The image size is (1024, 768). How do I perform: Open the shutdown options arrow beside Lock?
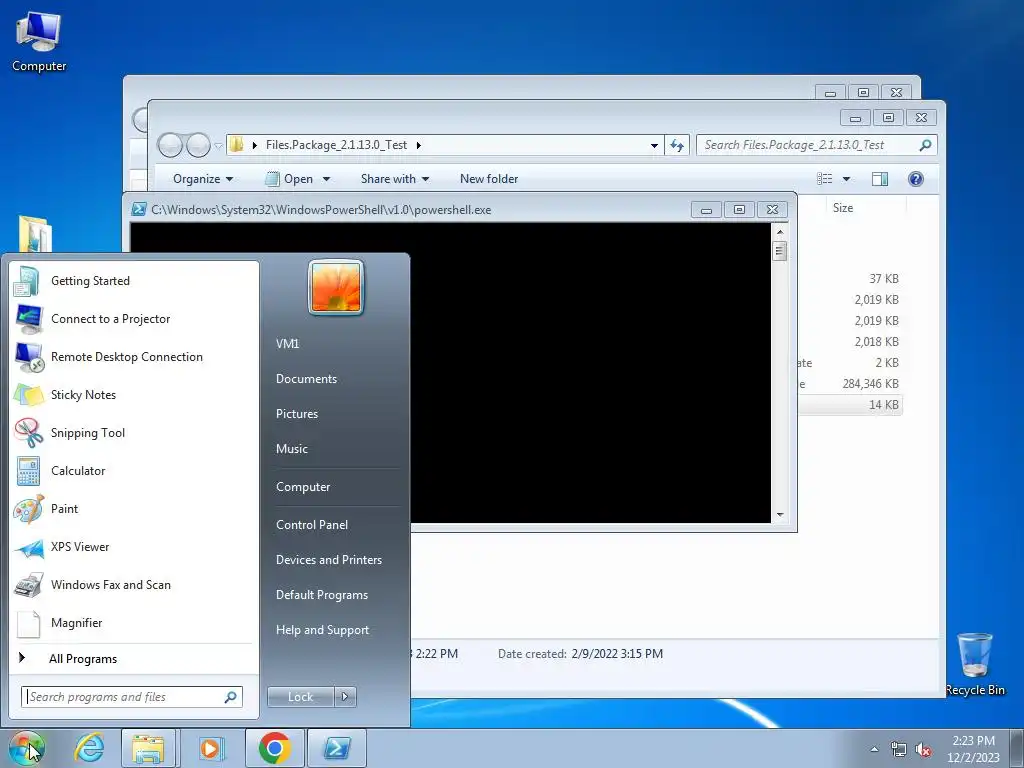[345, 697]
